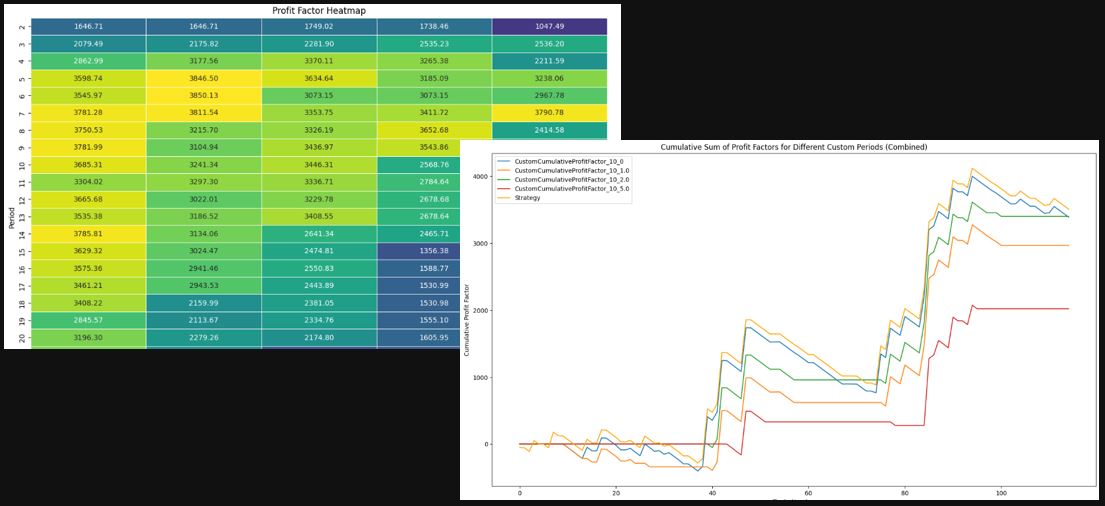1105x506 pixels.
Task: Click the heatmap cell reading 2079.49
Action: tap(88, 44)
